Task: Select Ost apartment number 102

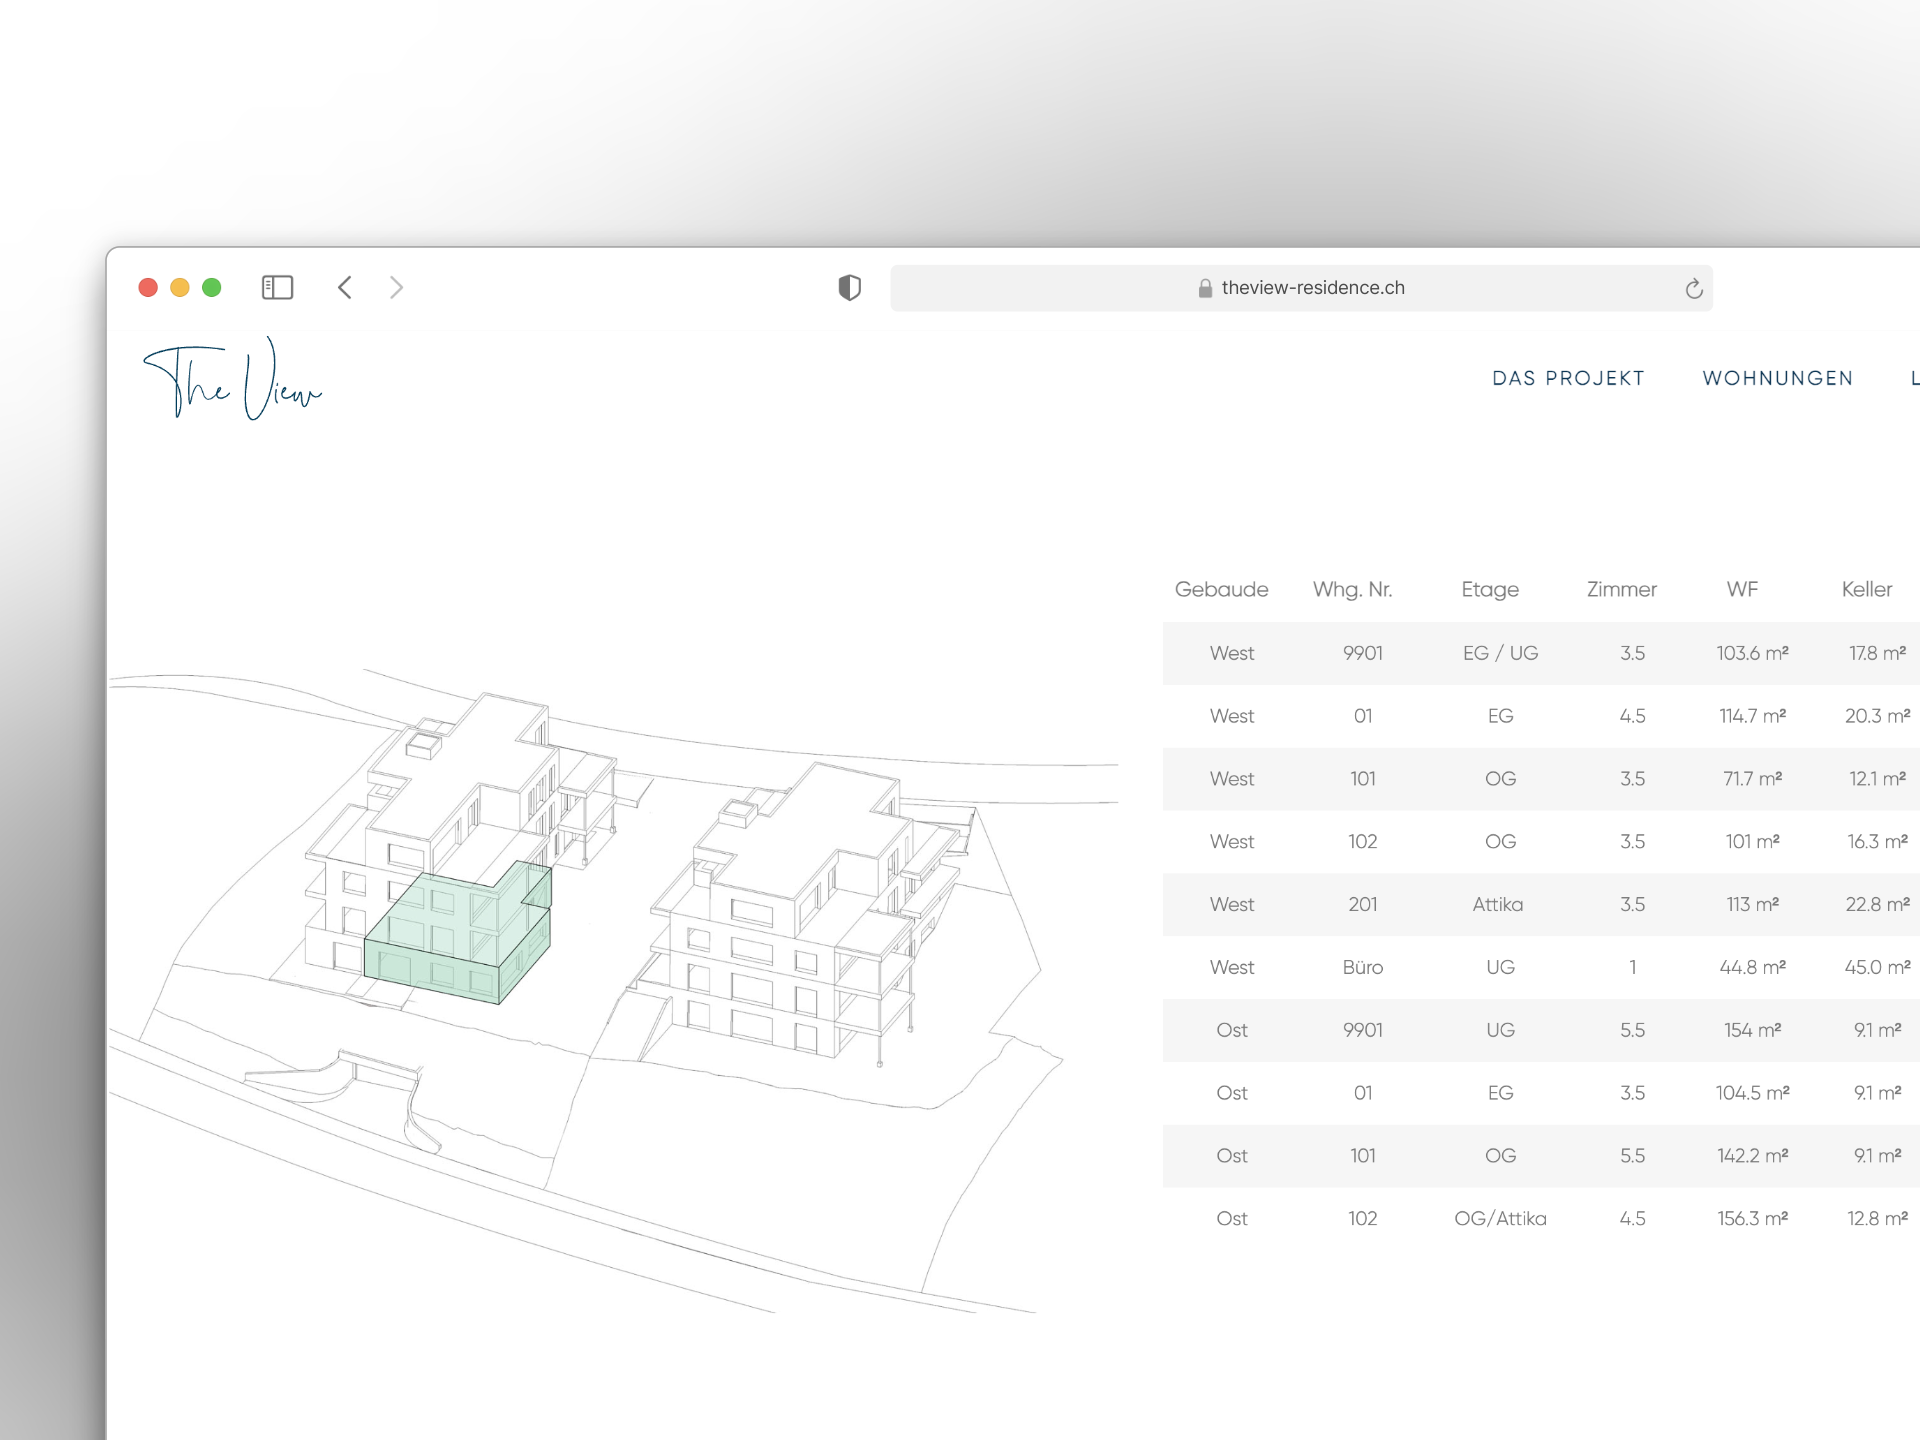Action: pyautogui.click(x=1363, y=1220)
